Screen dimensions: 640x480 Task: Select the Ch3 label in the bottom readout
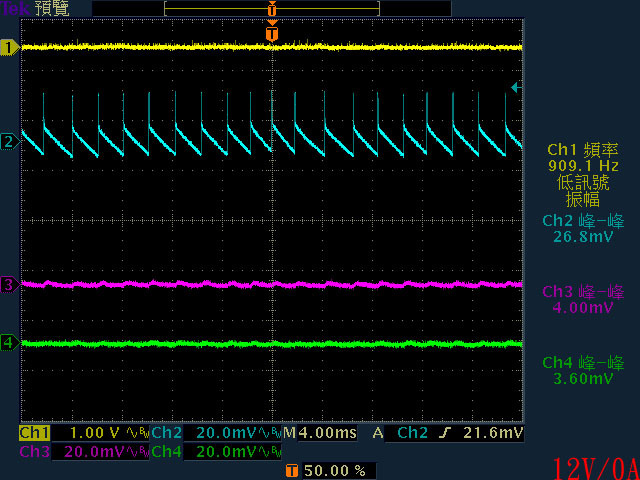click(x=34, y=451)
